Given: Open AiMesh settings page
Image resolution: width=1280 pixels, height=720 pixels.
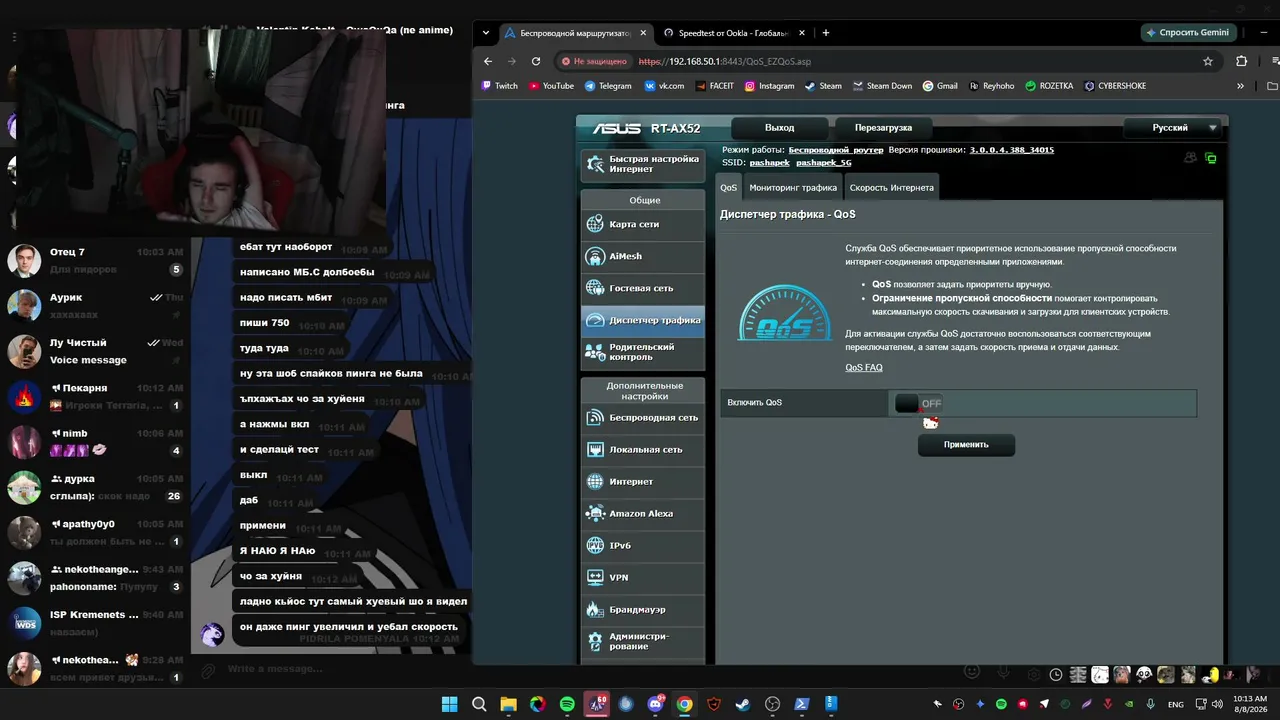Looking at the screenshot, I should pyautogui.click(x=642, y=256).
